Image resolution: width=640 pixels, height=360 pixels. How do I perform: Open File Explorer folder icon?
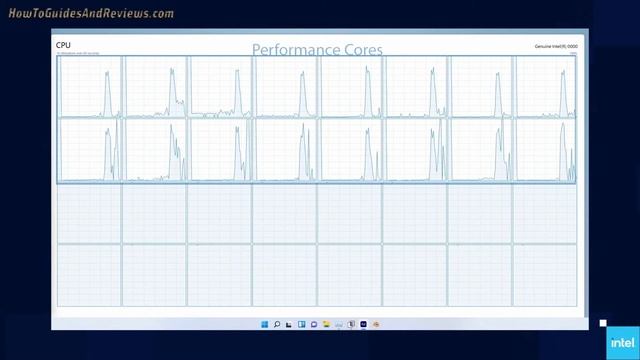(326, 324)
